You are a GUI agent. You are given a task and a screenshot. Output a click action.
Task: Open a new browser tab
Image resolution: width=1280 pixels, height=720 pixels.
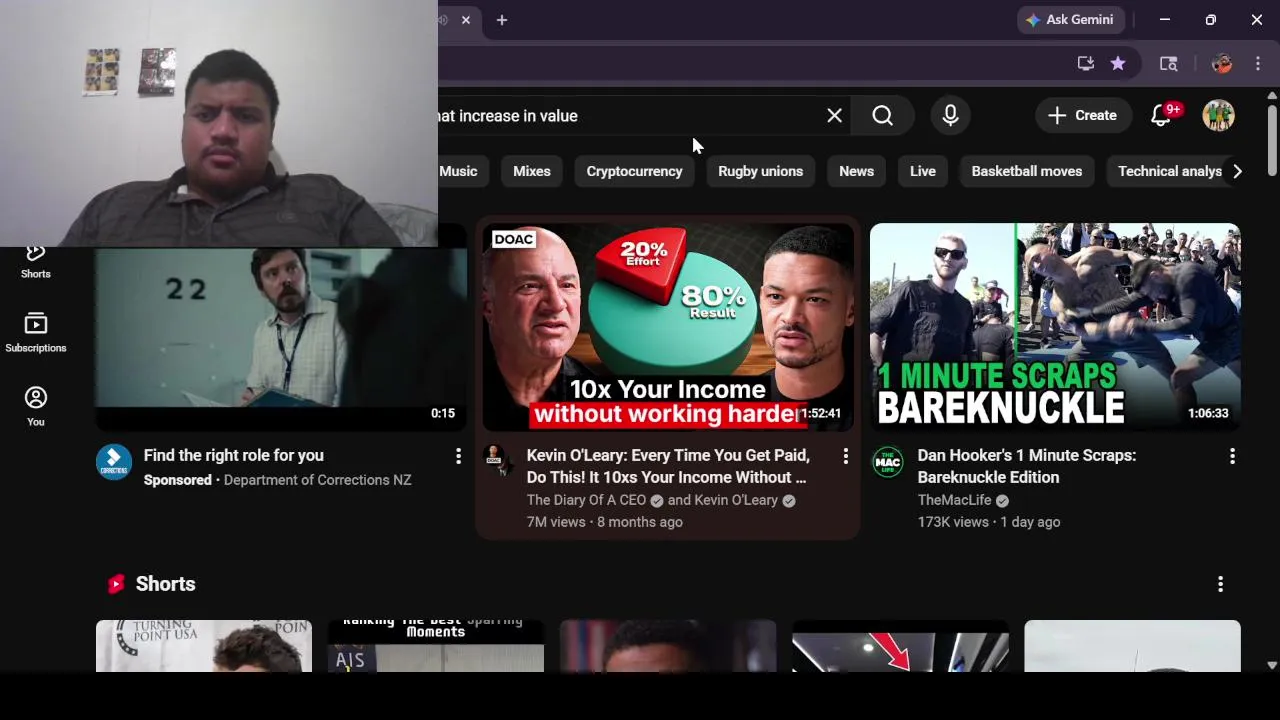tap(502, 20)
